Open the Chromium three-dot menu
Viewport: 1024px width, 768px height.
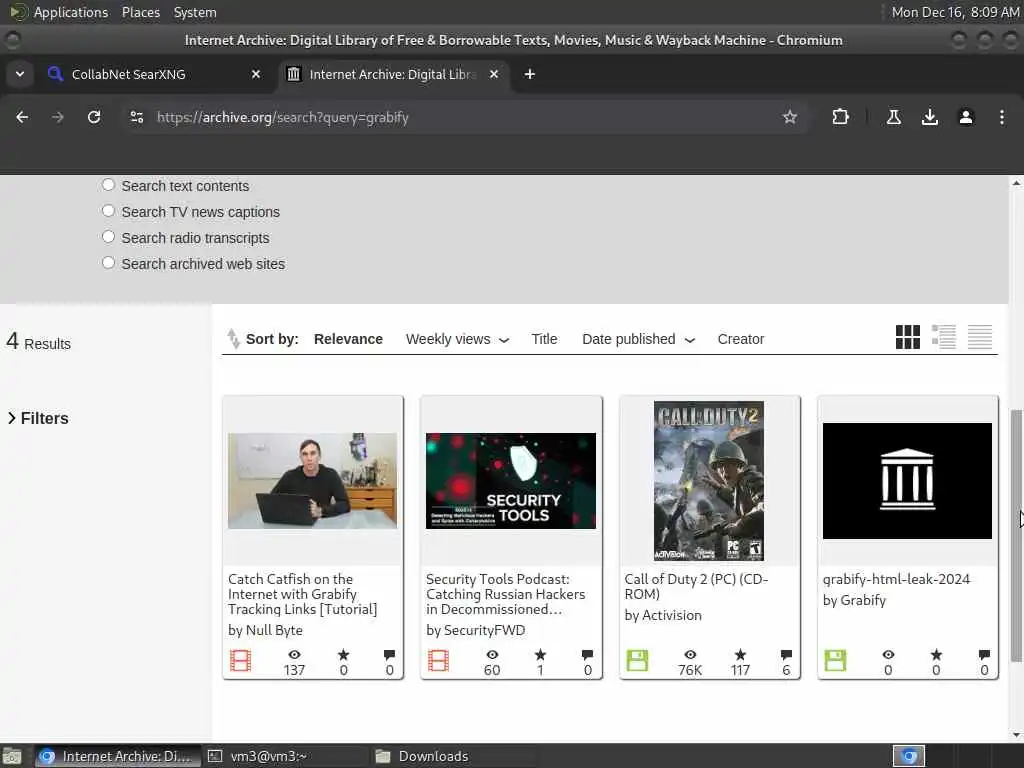pos(1001,117)
